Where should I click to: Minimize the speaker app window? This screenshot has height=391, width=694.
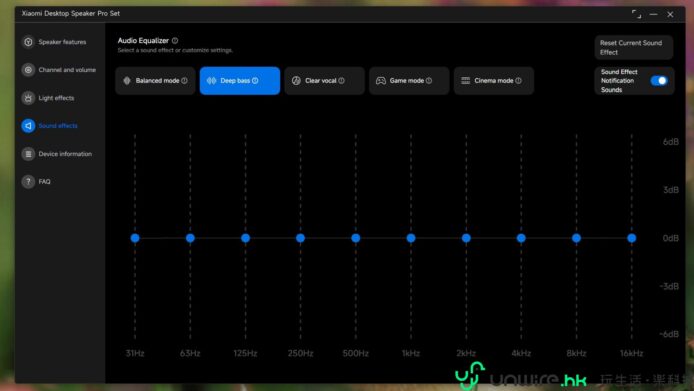point(654,14)
